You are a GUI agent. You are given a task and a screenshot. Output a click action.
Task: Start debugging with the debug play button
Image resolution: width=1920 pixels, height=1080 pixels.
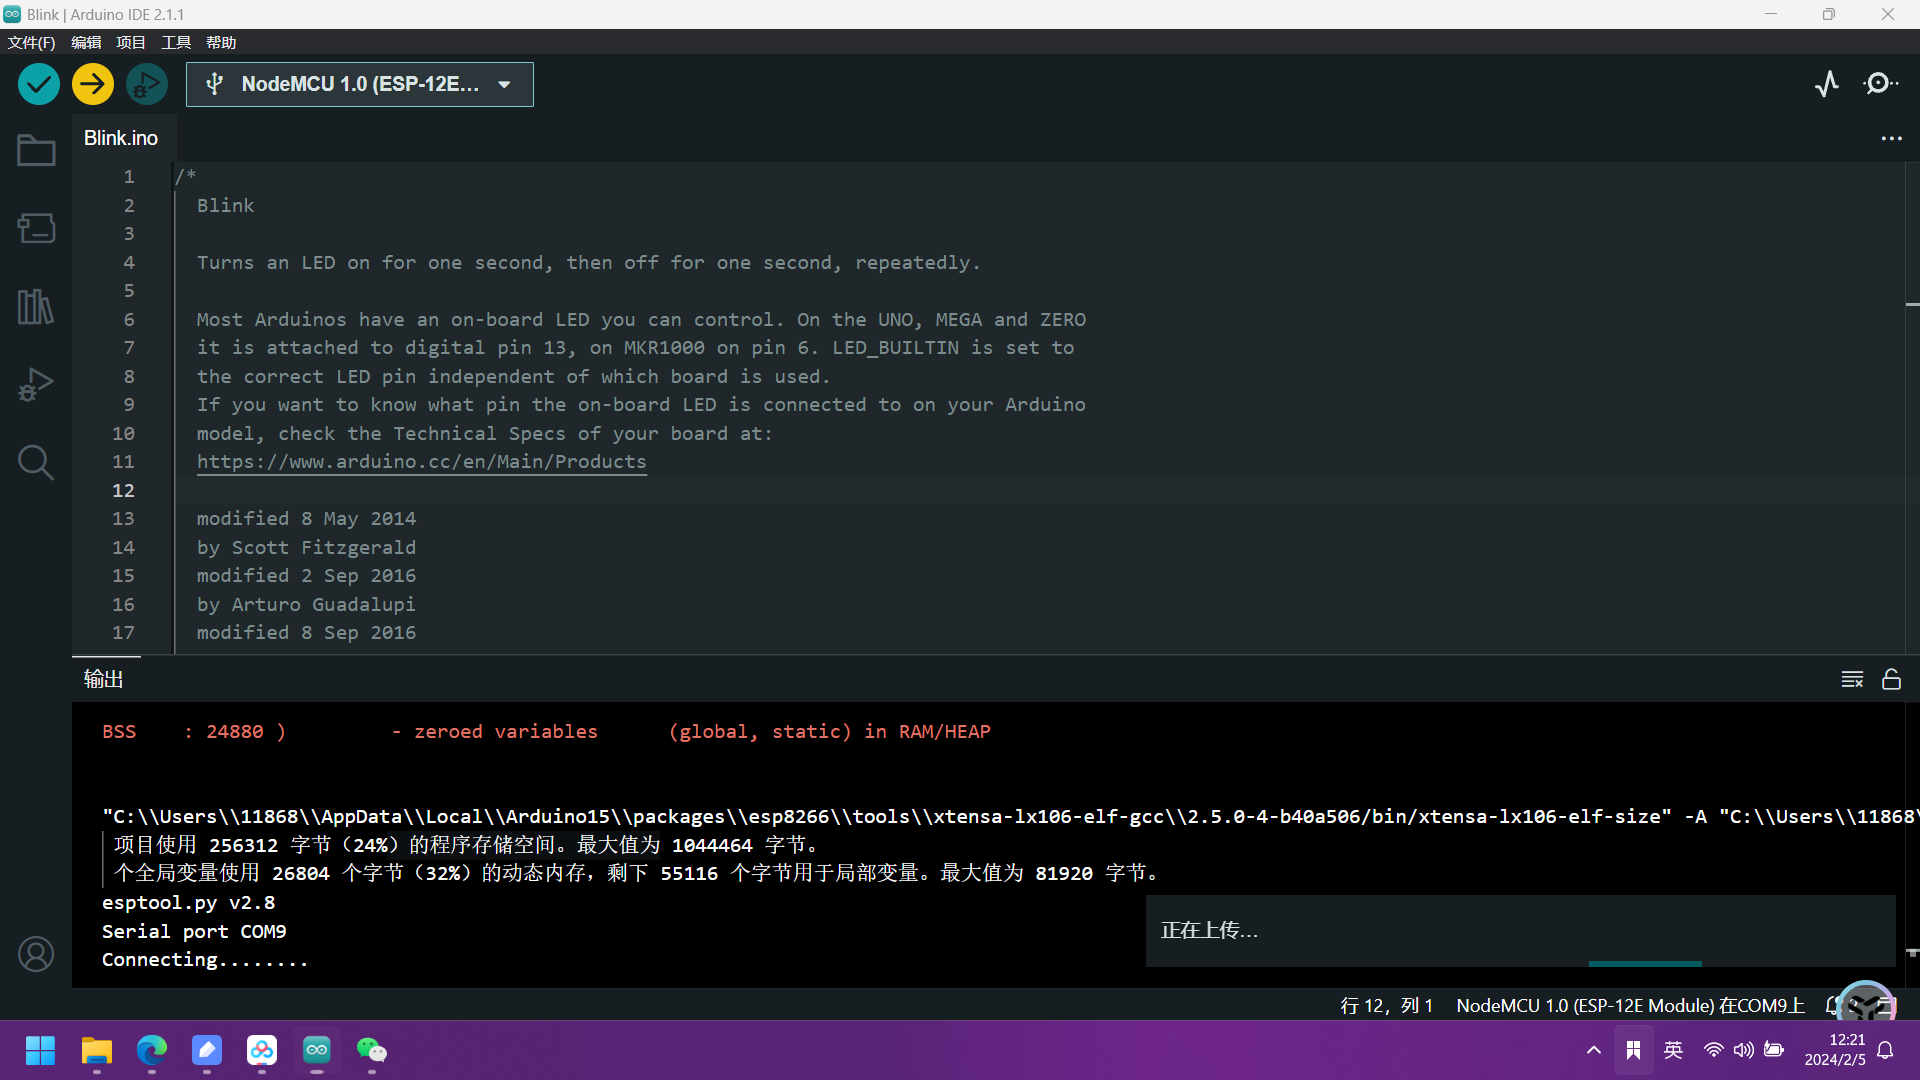[147, 84]
